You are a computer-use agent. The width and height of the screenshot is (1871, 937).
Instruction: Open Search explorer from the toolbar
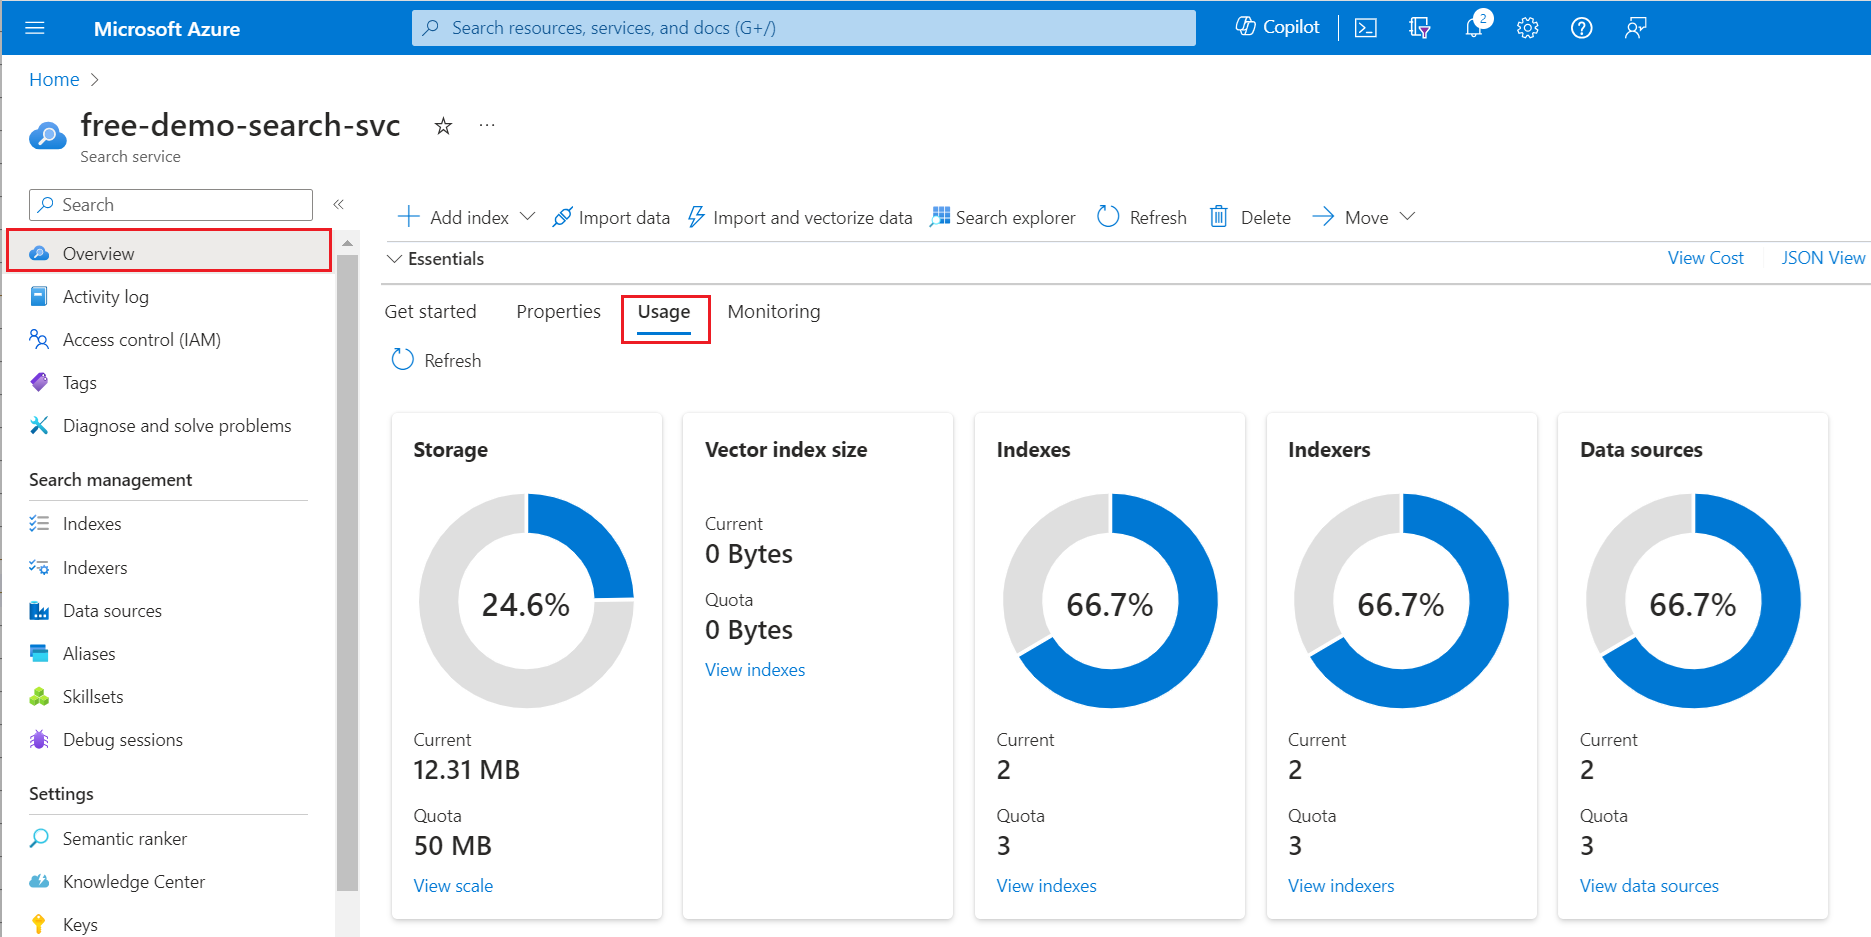1003,217
